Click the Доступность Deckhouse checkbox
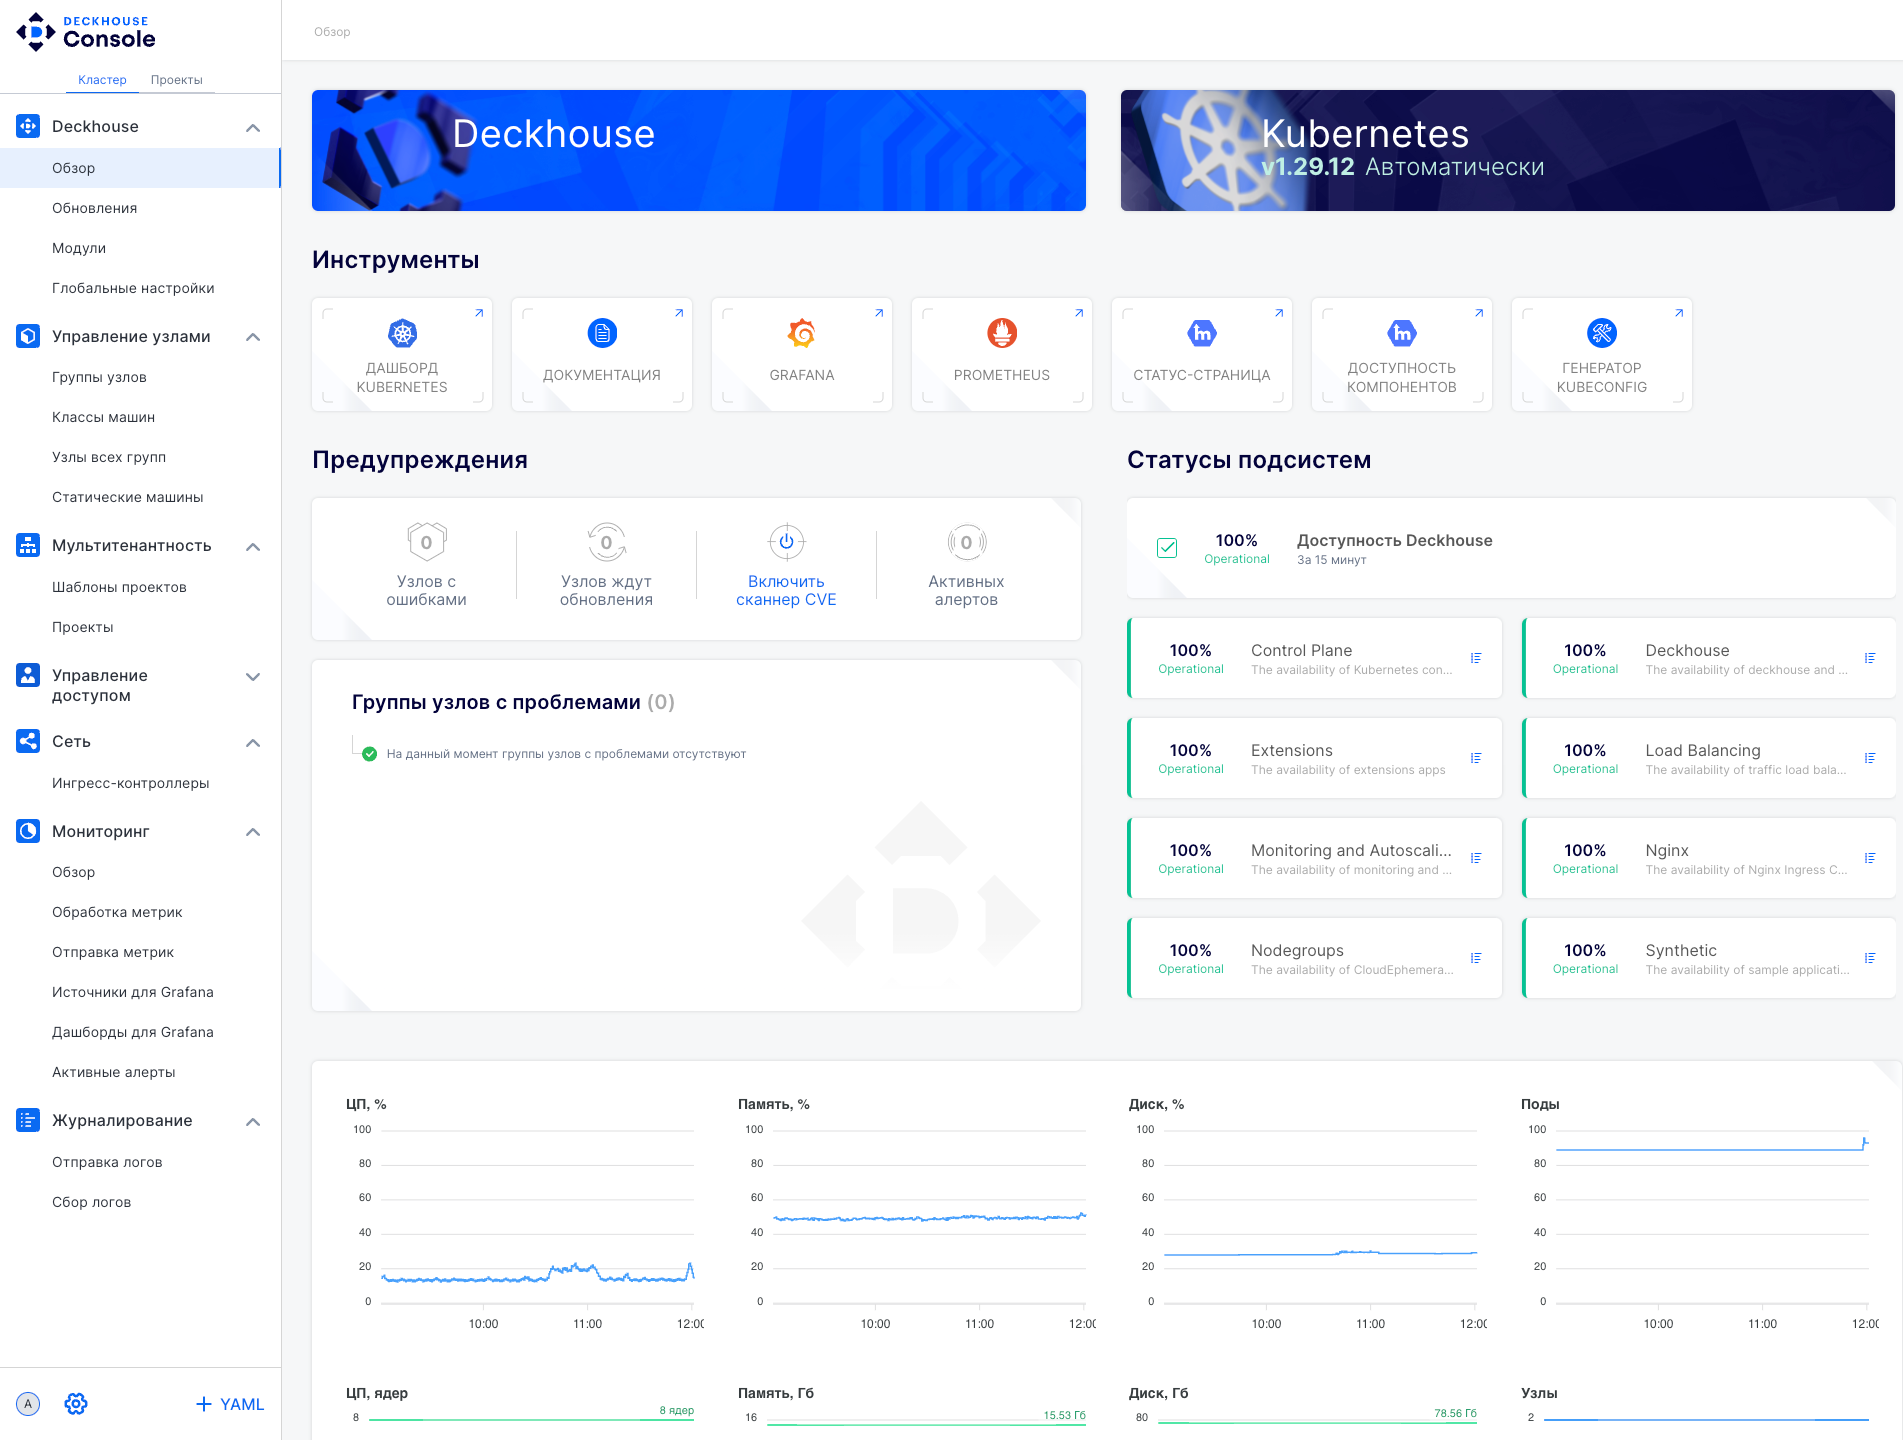 click(x=1166, y=548)
